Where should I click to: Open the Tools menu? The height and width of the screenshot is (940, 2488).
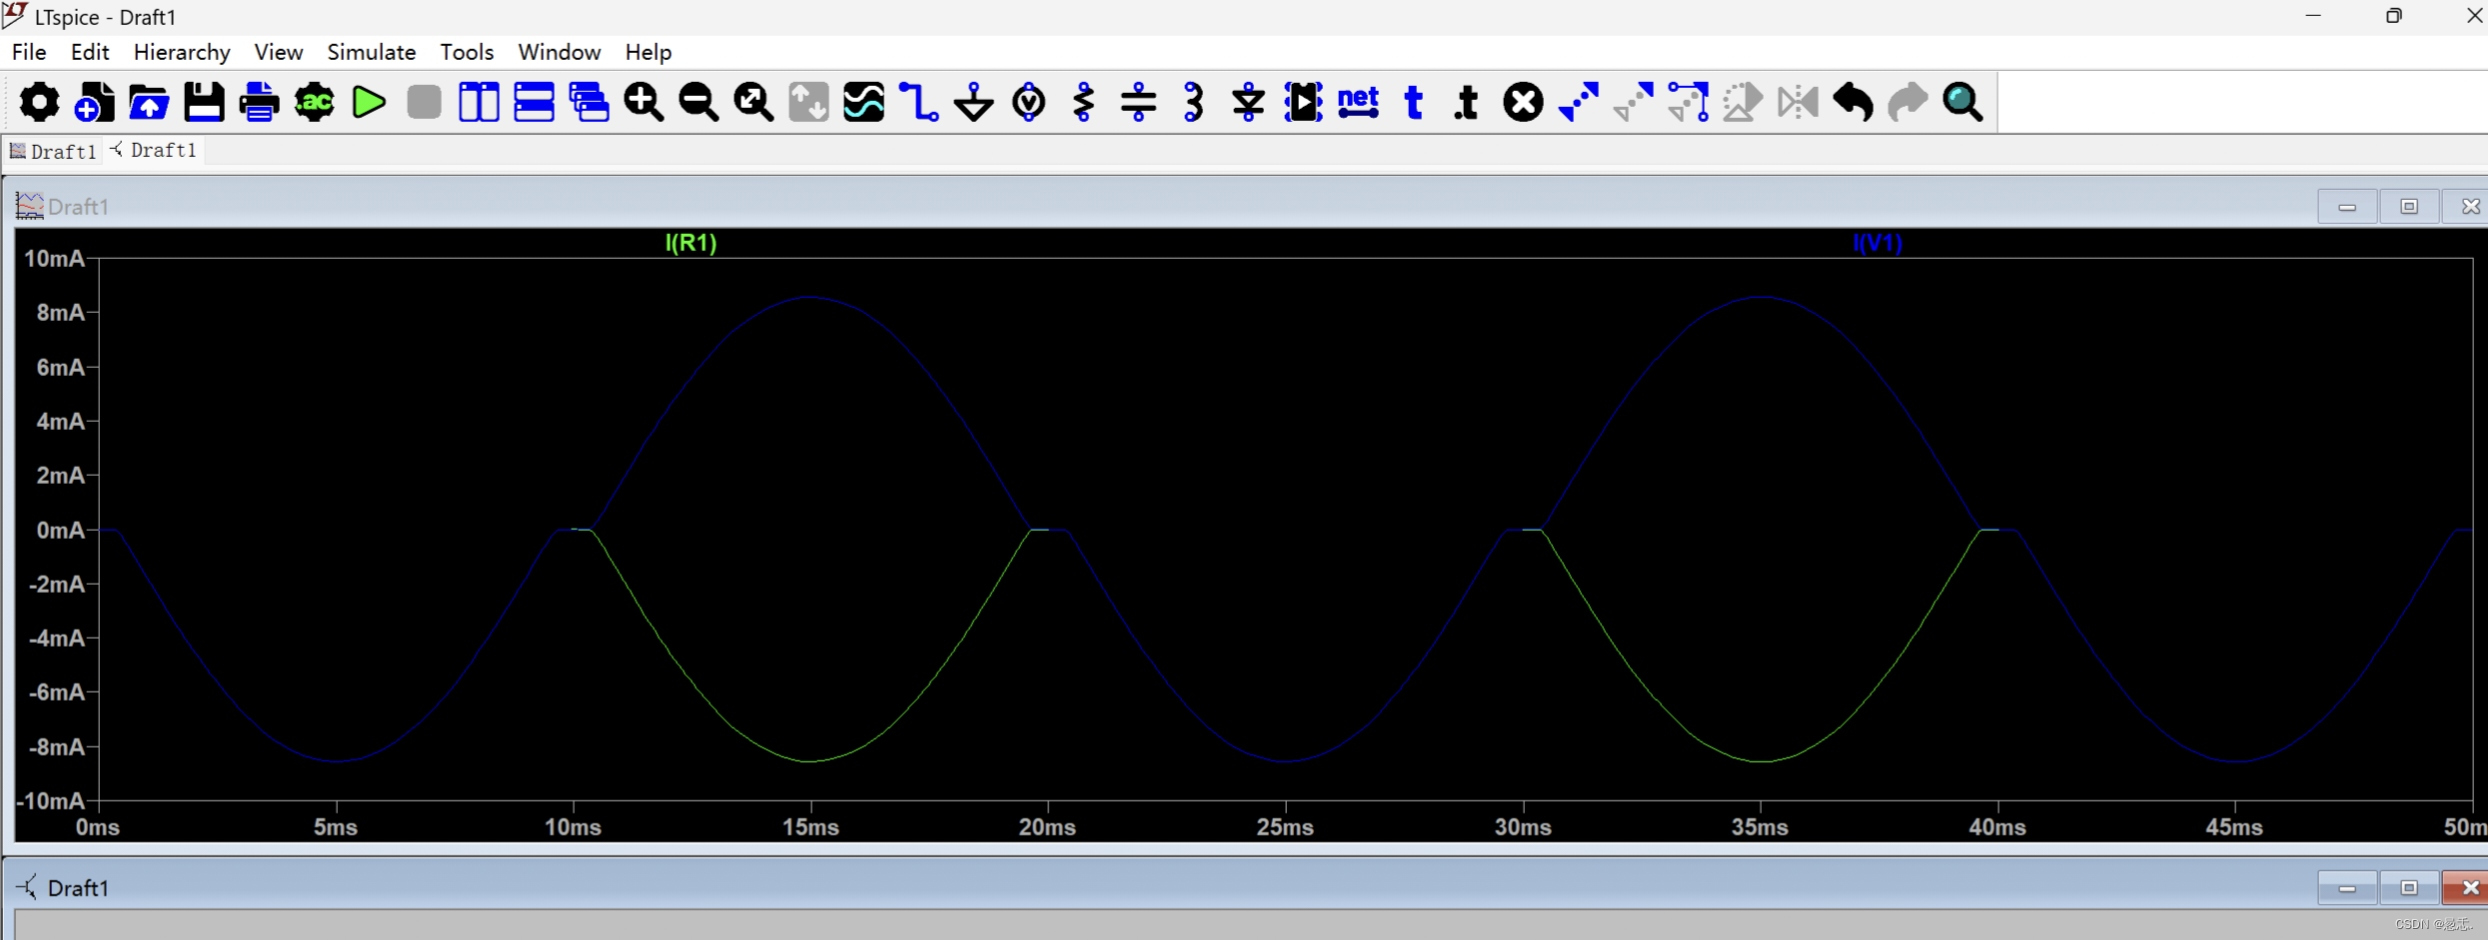click(x=467, y=52)
